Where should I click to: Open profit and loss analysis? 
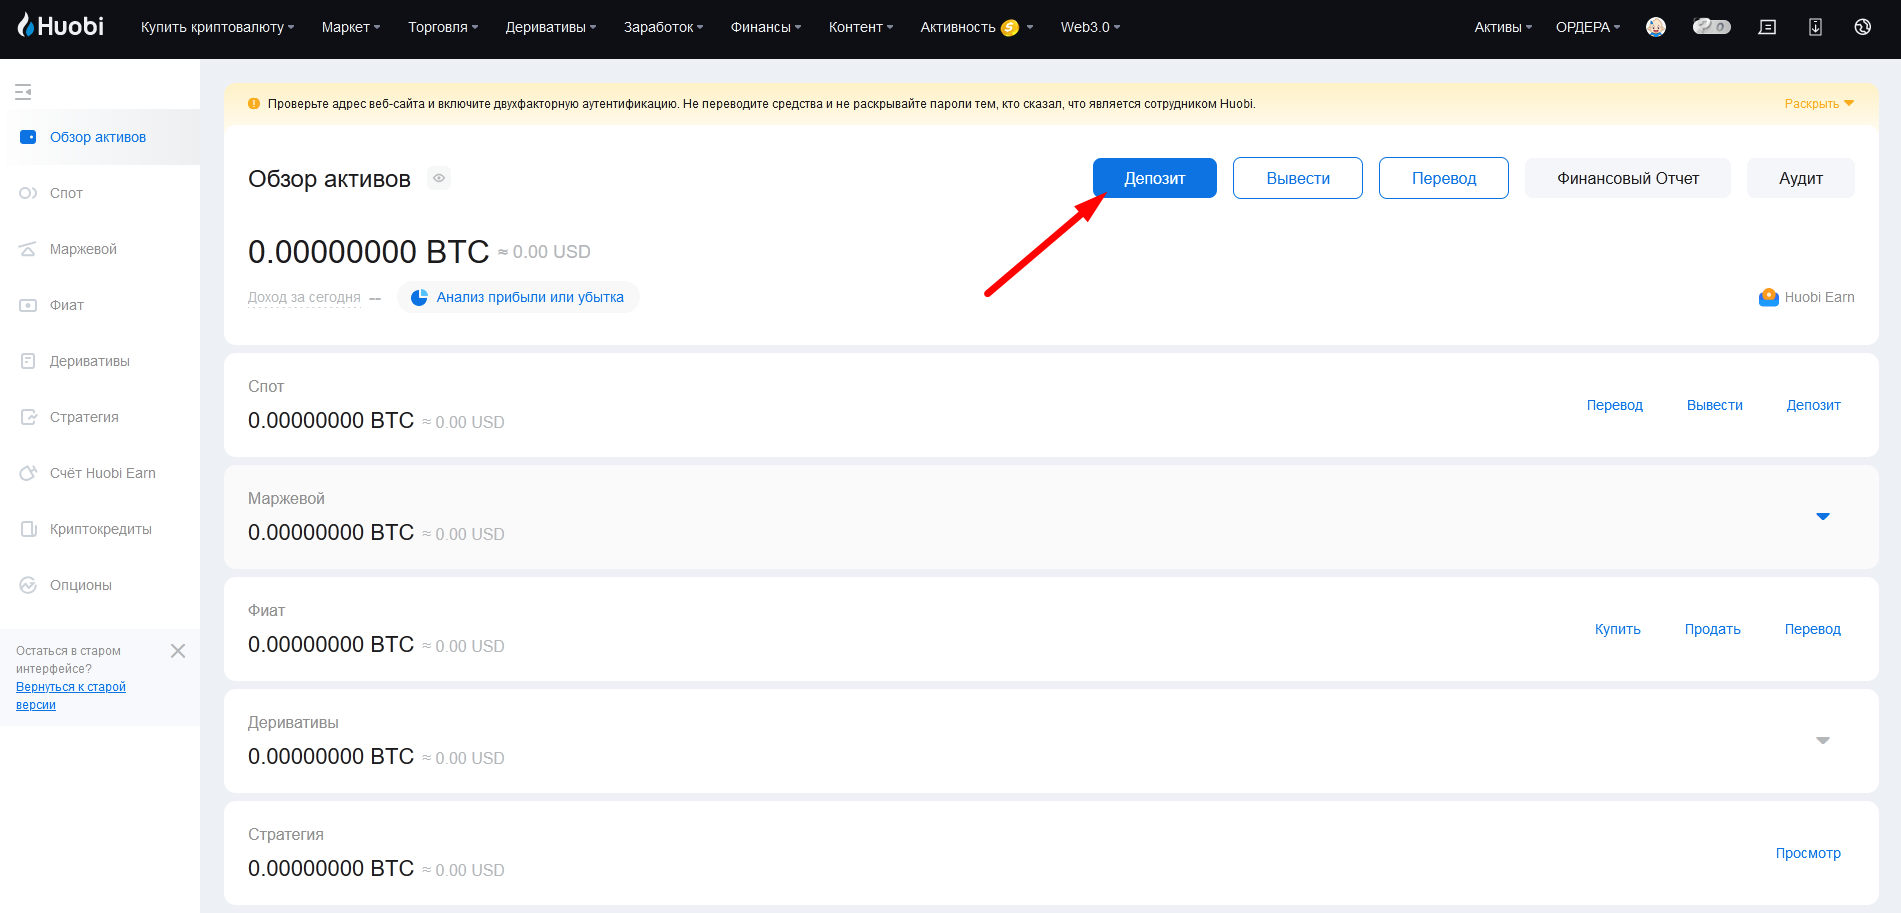[x=518, y=297]
